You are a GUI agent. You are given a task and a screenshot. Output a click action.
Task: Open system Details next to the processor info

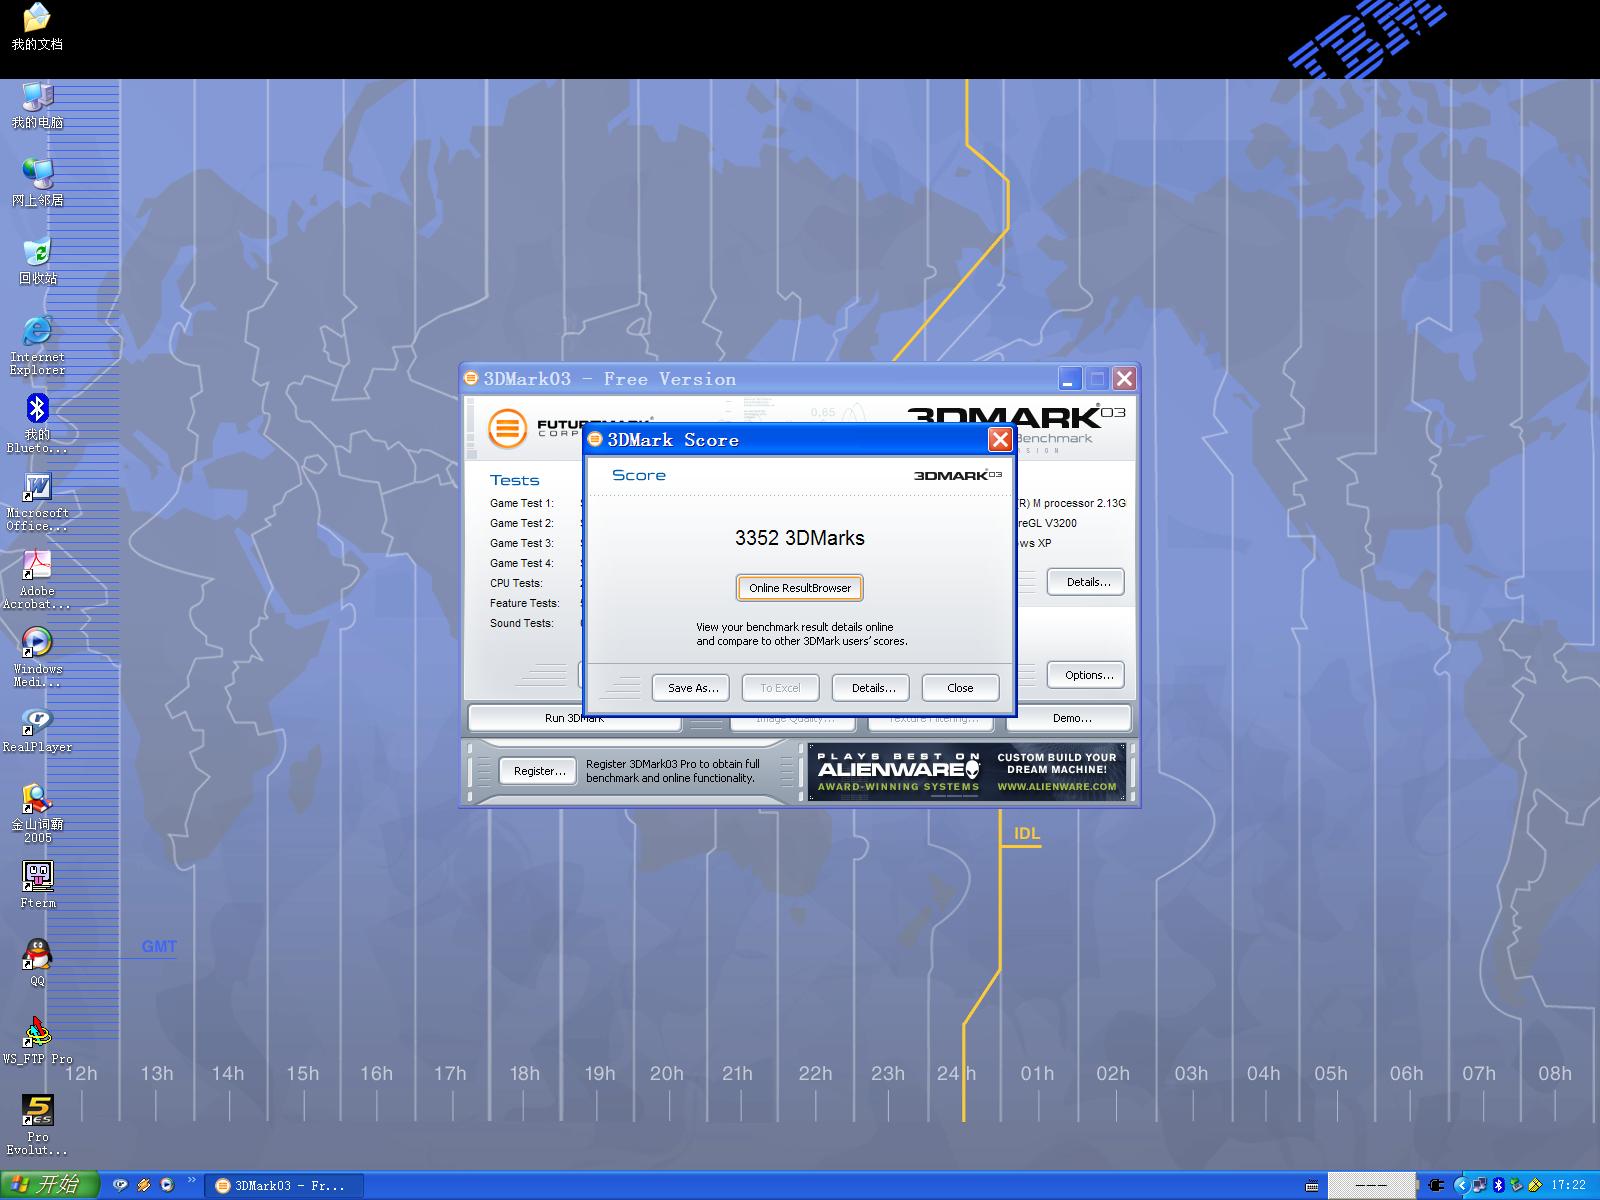click(x=1086, y=582)
